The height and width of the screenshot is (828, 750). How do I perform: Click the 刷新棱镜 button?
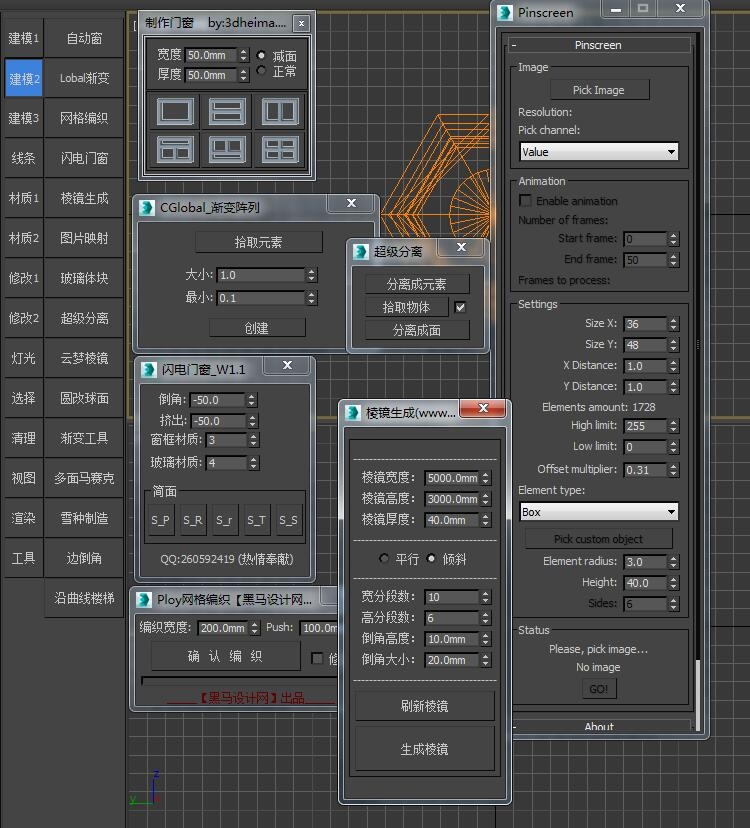[x=425, y=706]
